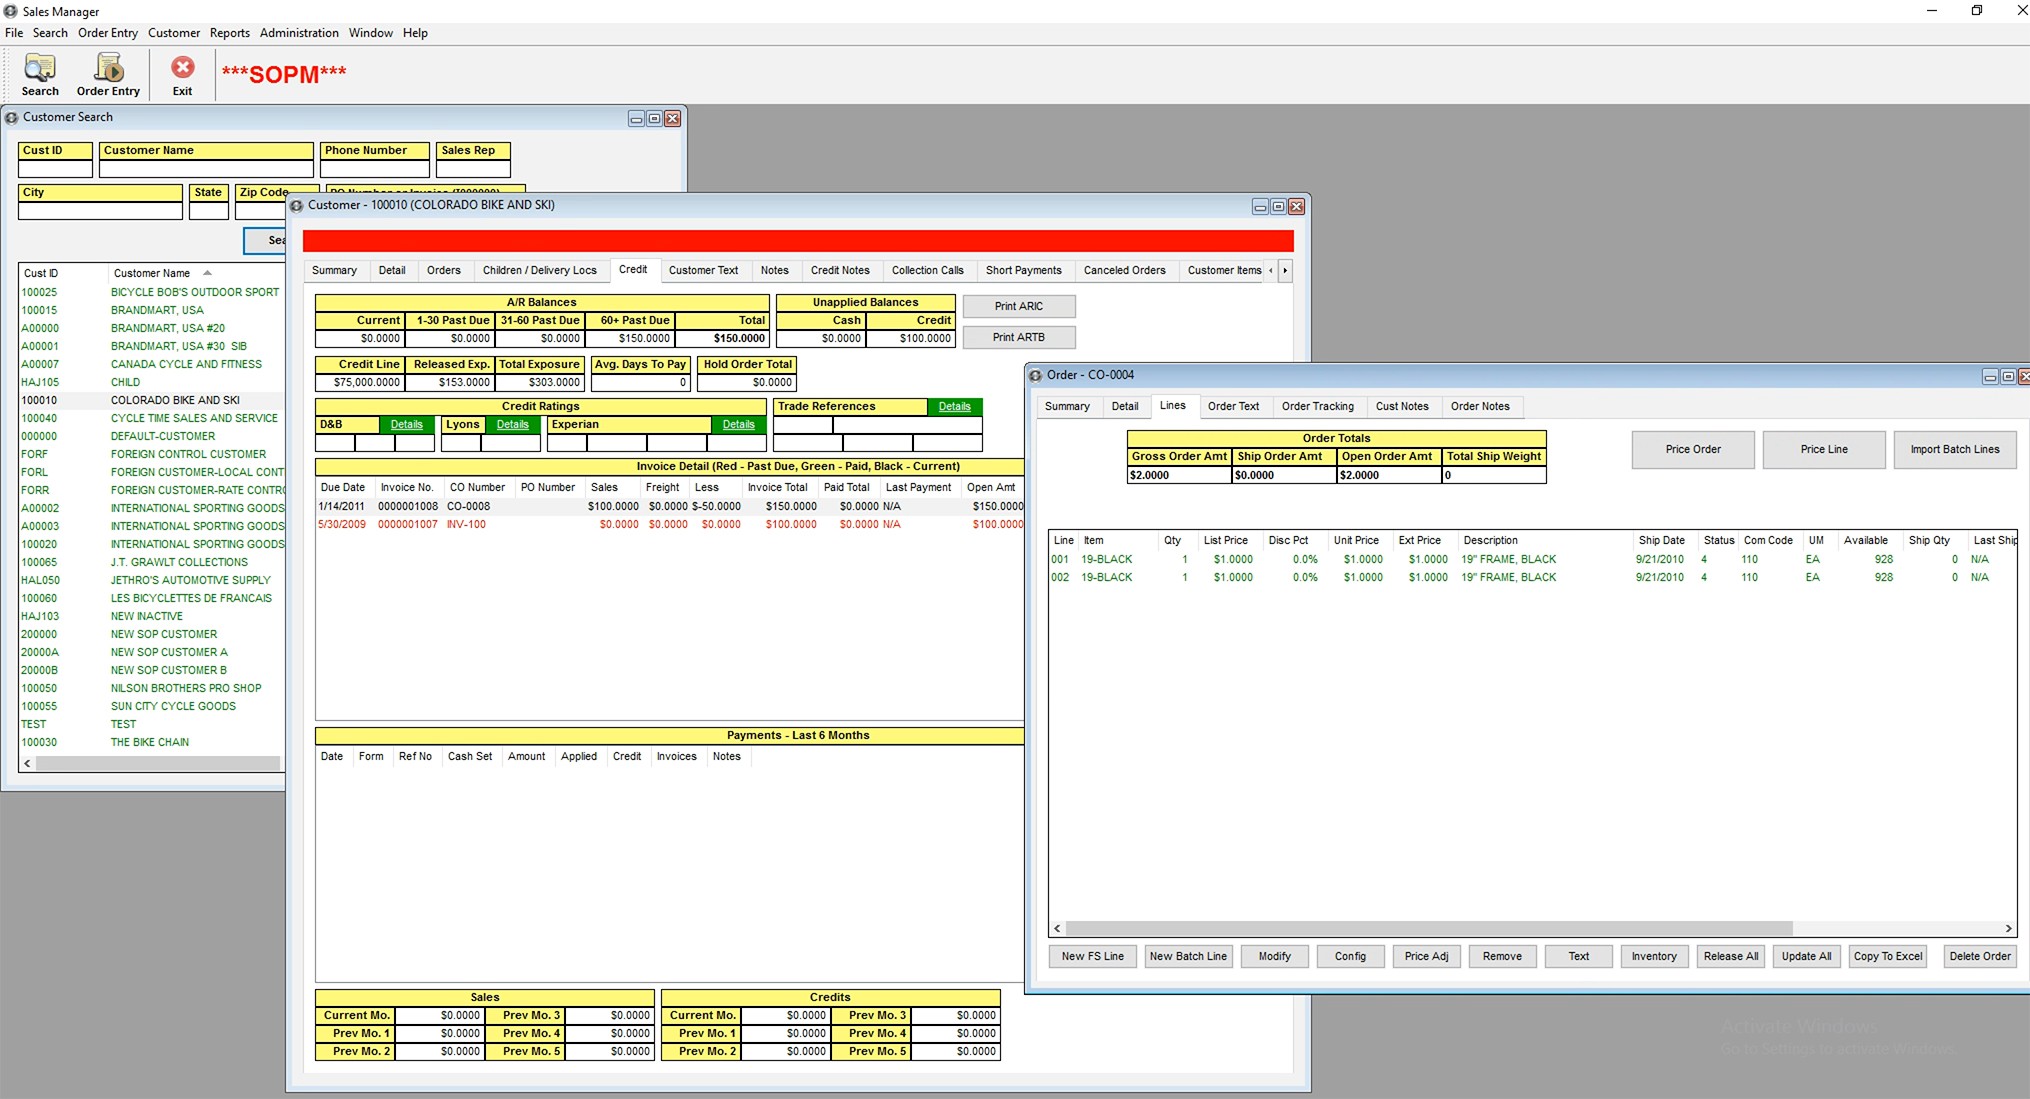Select THE BIKE CHAIN customer row
The width and height of the screenshot is (2030, 1099).
pyautogui.click(x=152, y=743)
